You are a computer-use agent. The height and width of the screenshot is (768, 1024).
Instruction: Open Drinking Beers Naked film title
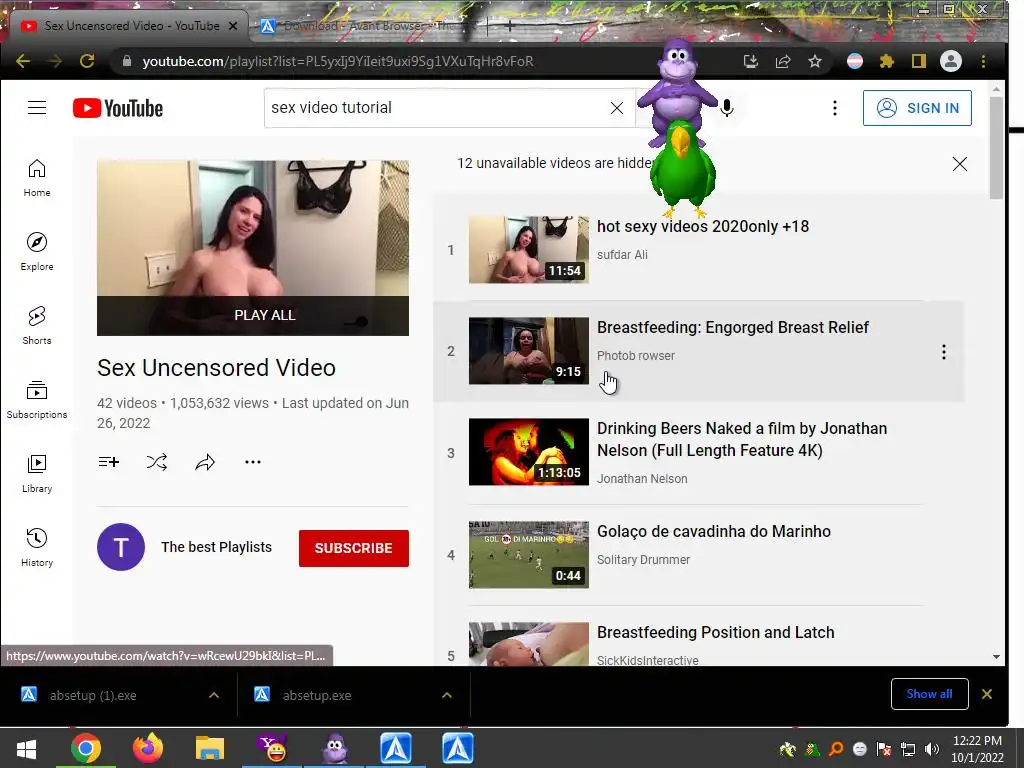(742, 440)
